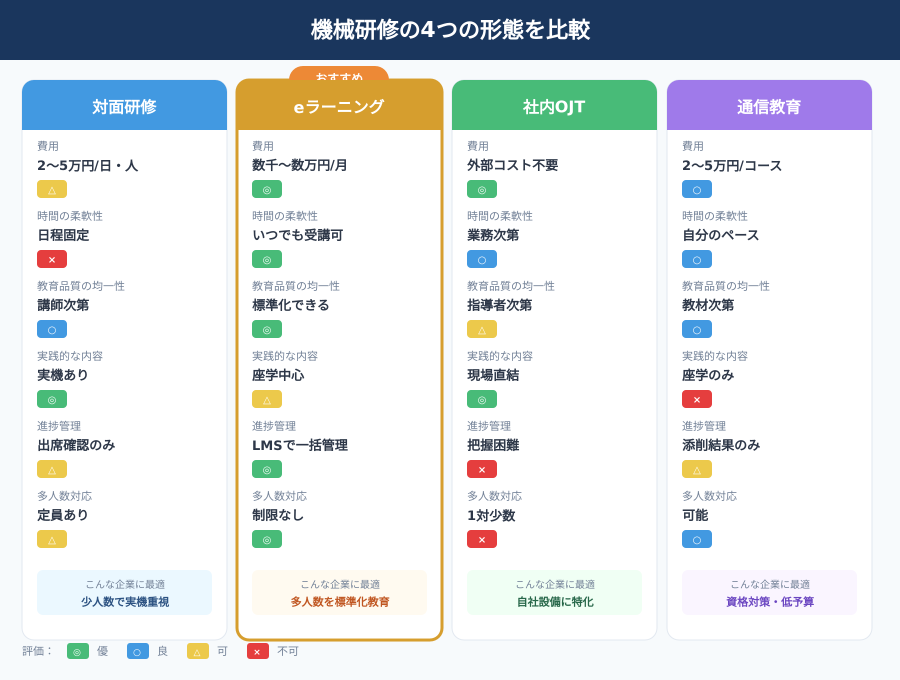Screen dimensions: 900x680
Task: Click the yellow △ badge under 指導者次第
Action: click(x=482, y=329)
